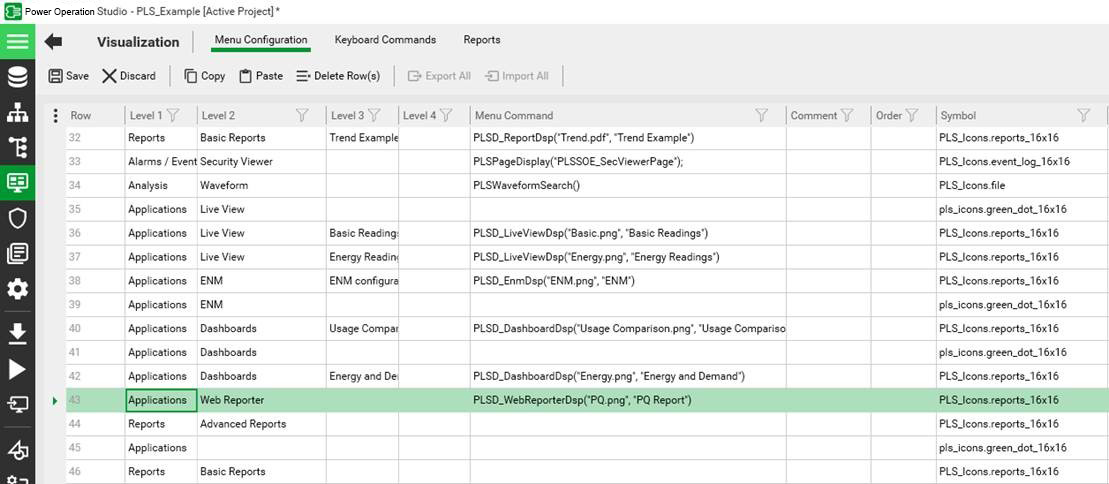Click the monitor with arrow sidebar icon
Screen dimensions: 1109x484
(x=18, y=405)
